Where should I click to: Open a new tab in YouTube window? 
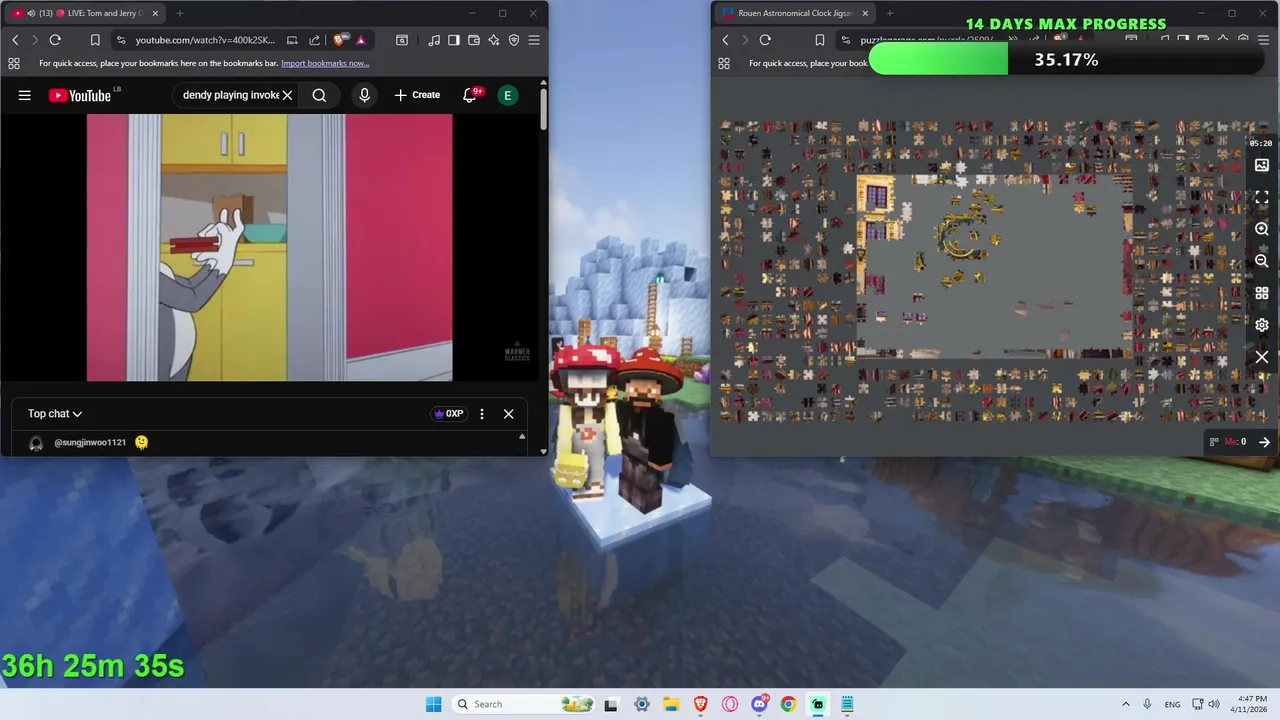180,13
